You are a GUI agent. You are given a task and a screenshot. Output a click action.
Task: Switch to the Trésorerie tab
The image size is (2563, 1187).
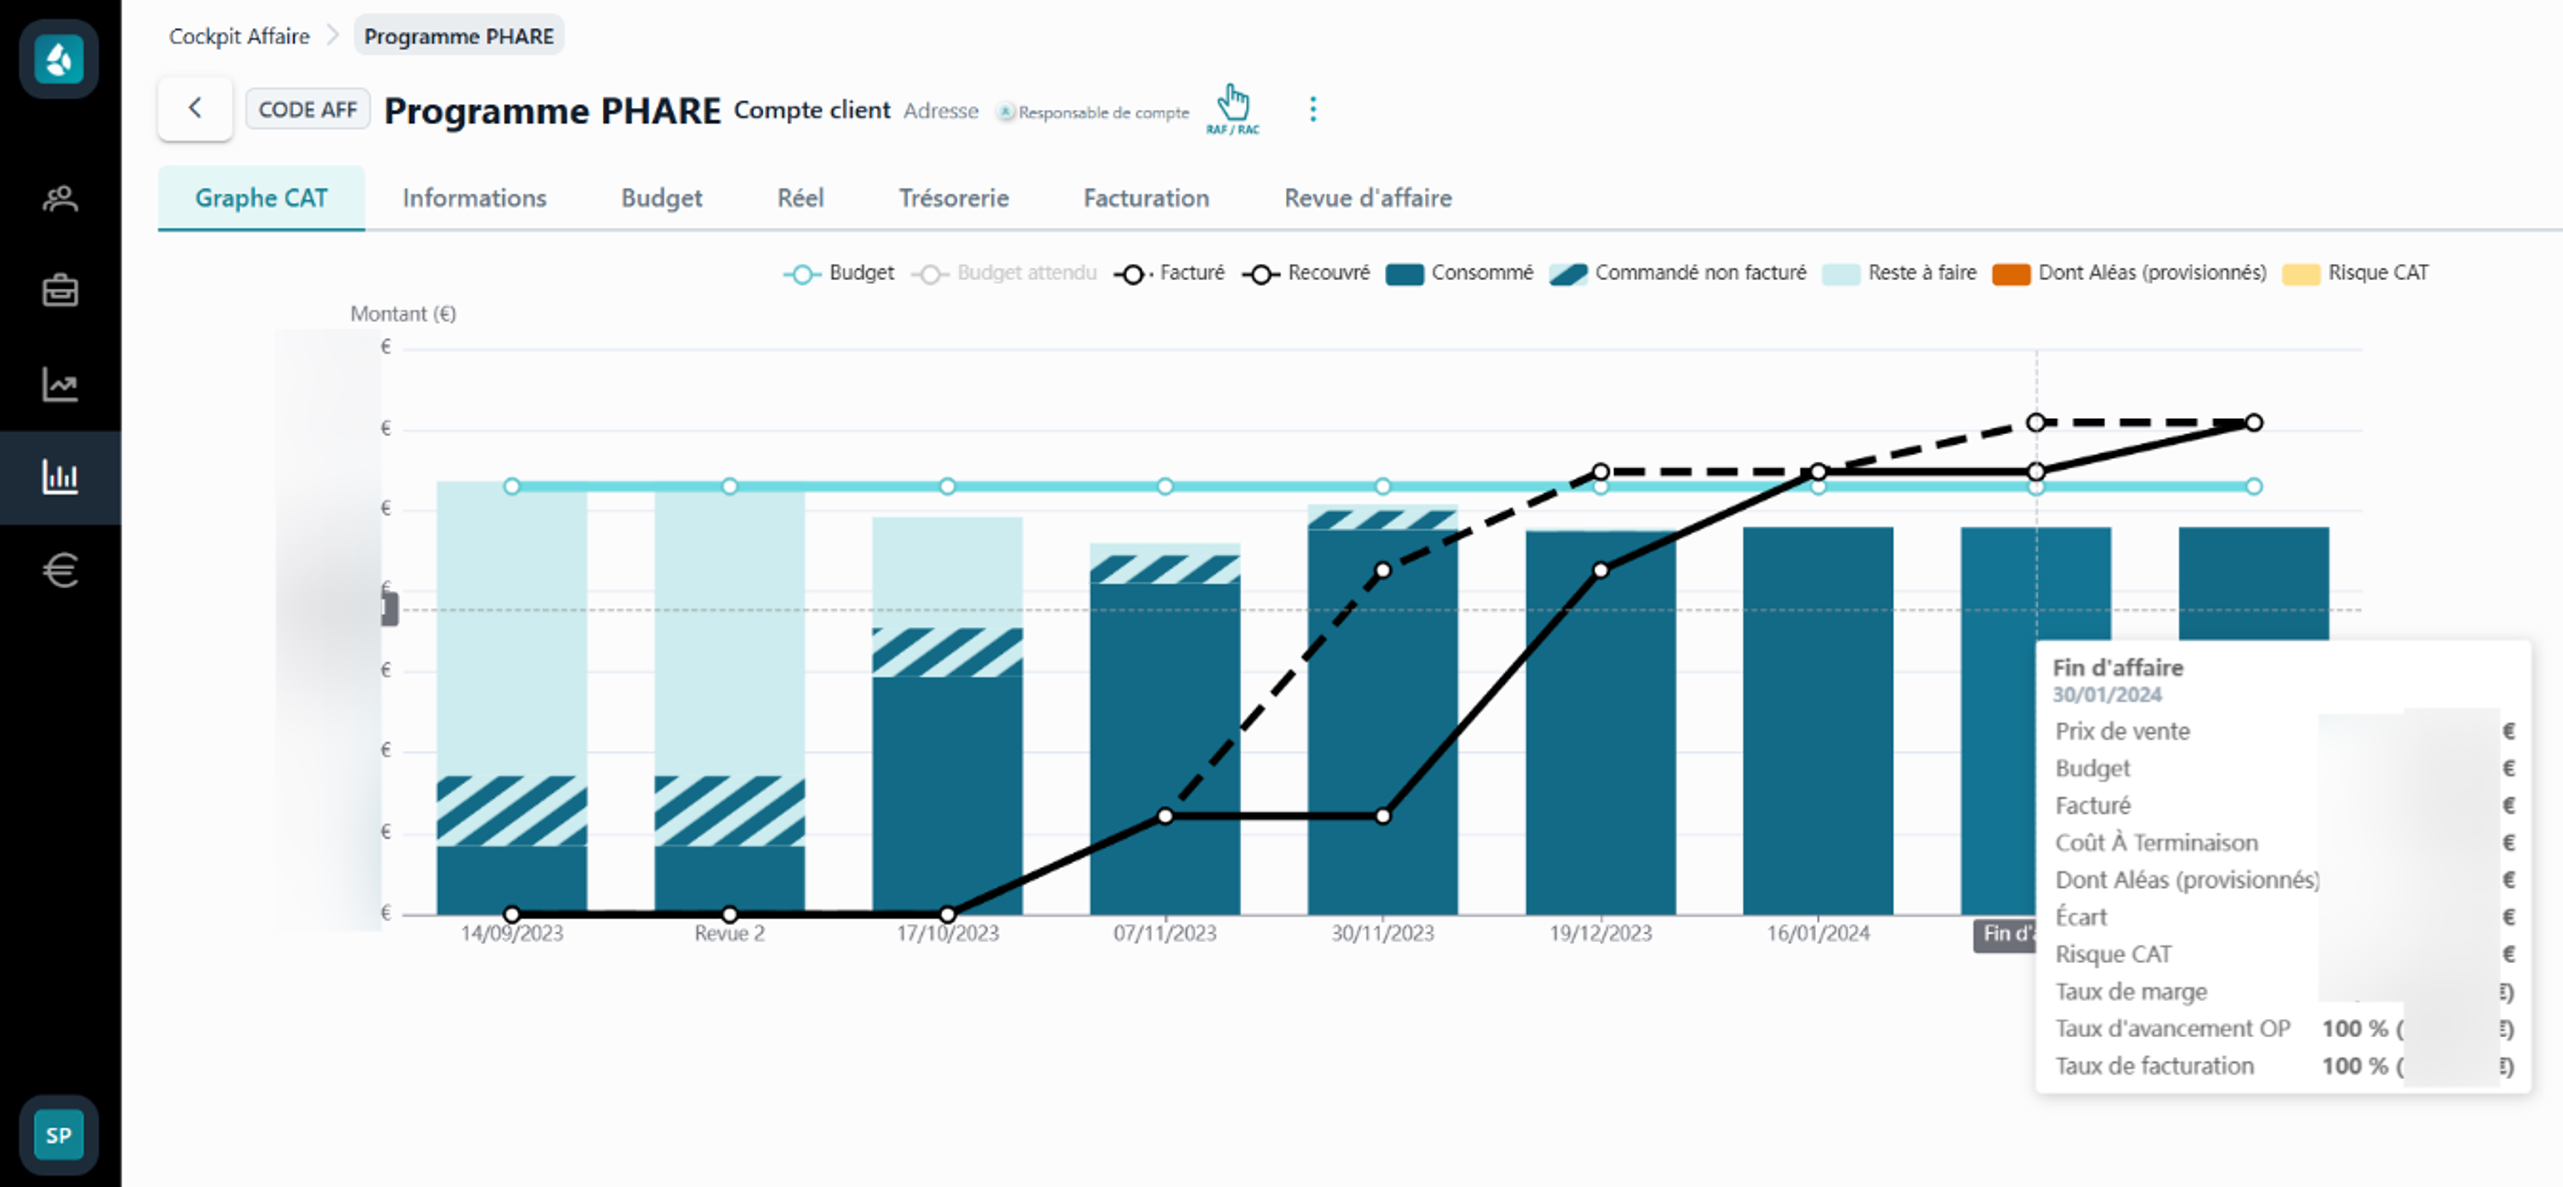953,198
